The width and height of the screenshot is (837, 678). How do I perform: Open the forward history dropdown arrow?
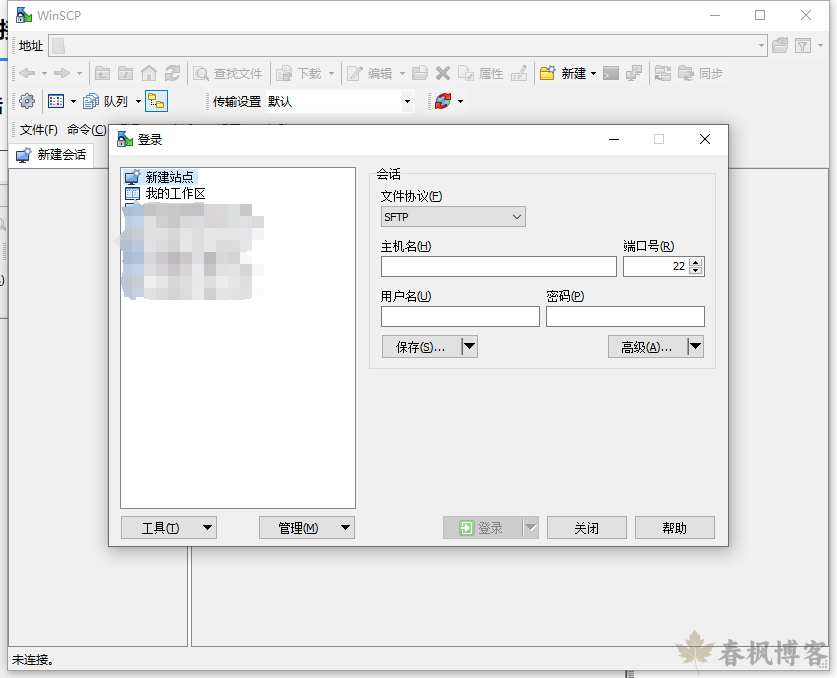pos(79,73)
